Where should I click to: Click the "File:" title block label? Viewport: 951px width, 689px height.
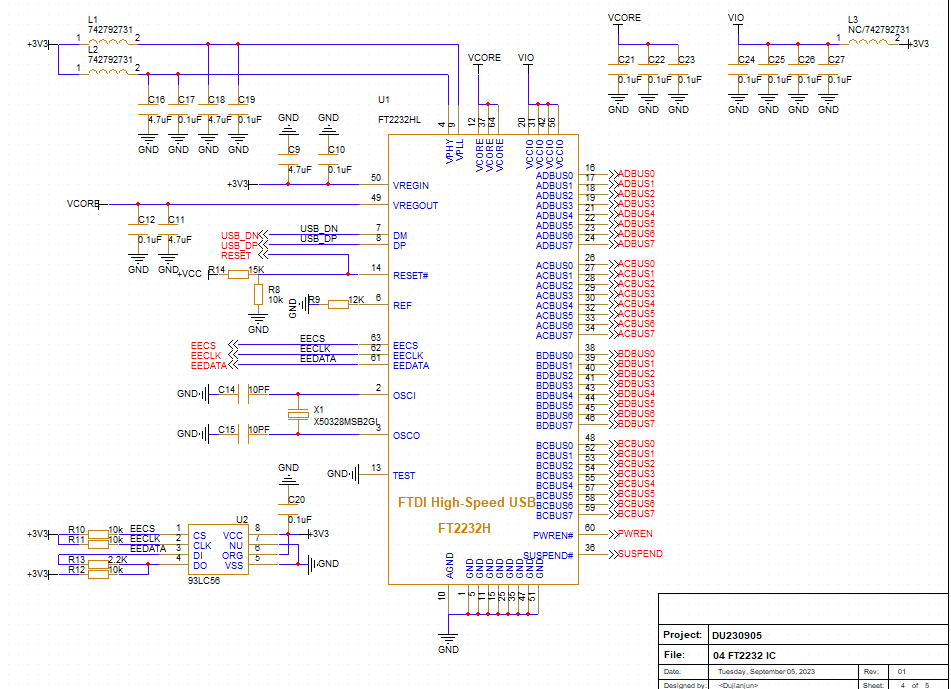pos(674,655)
